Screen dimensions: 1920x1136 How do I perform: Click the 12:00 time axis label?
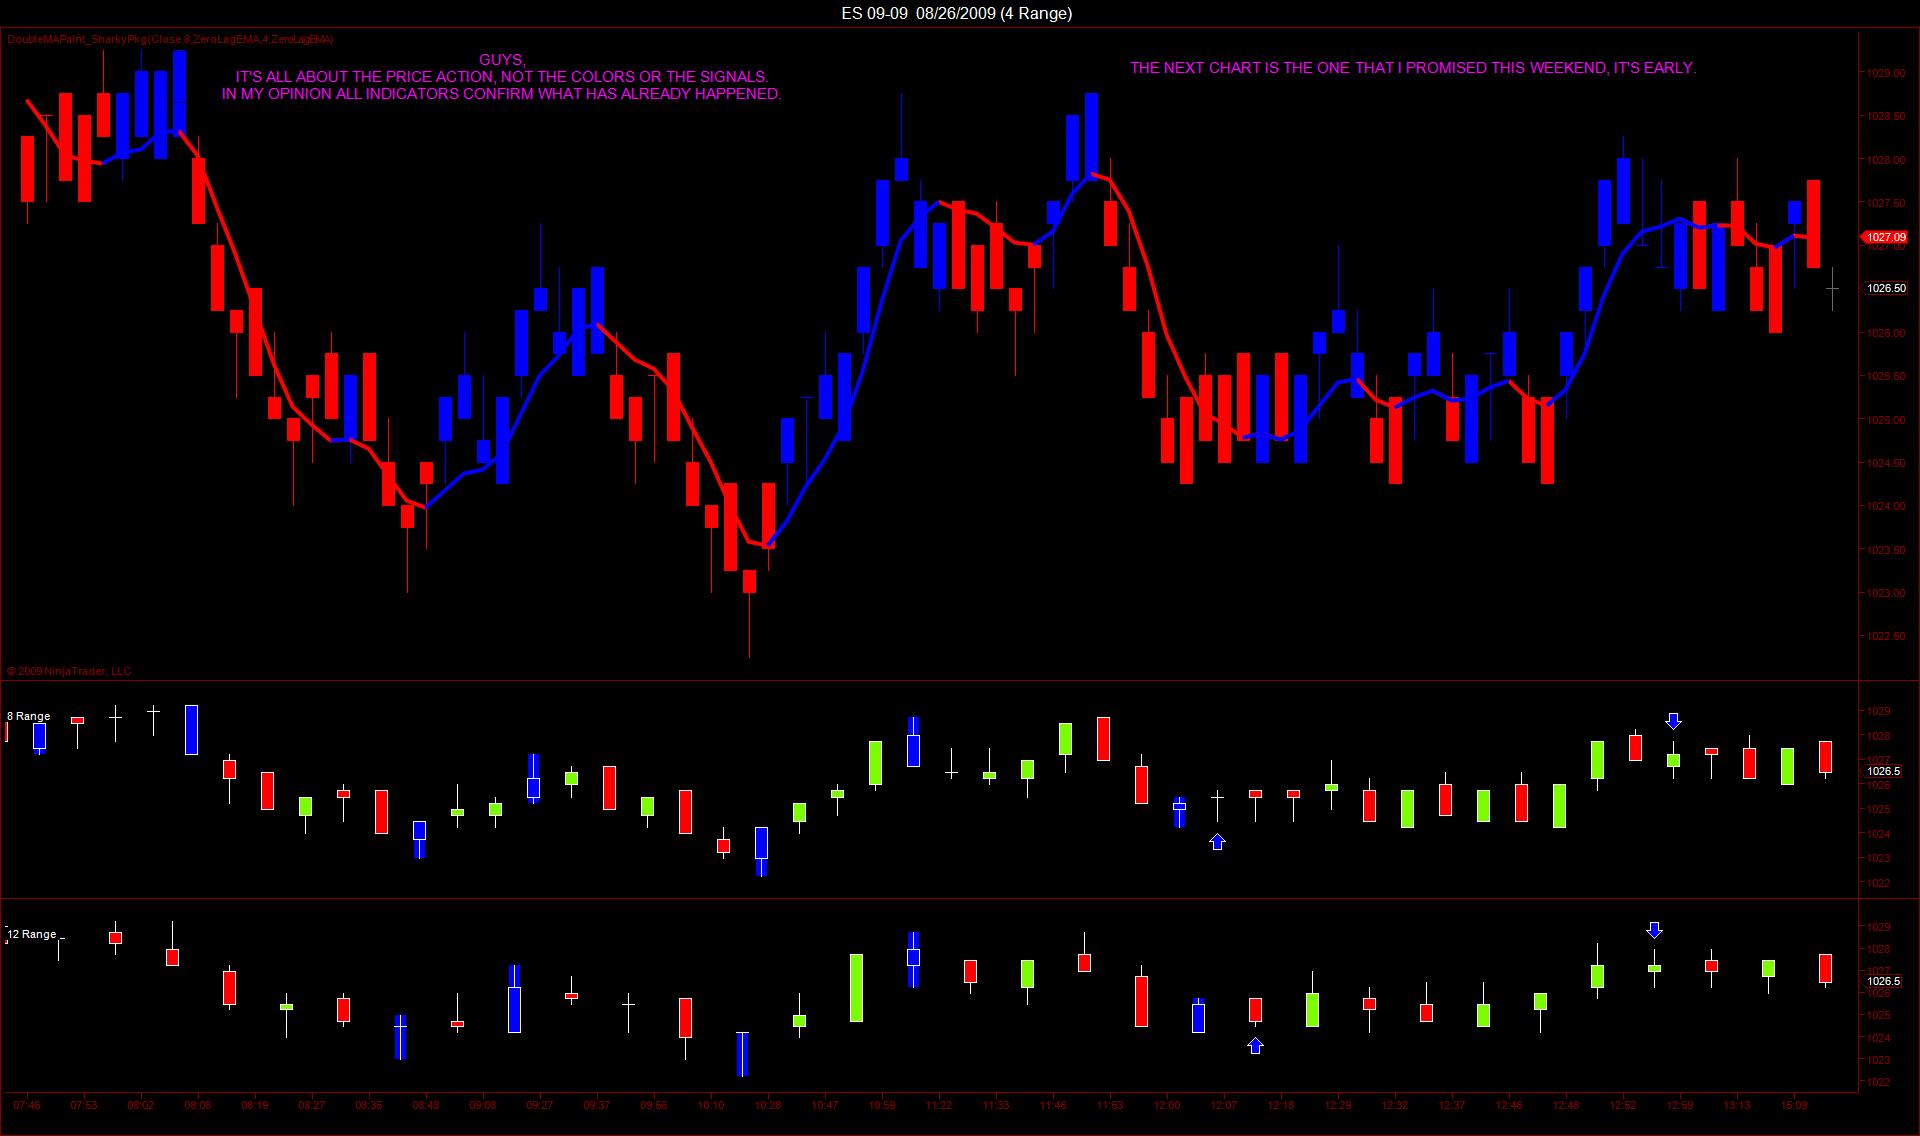tap(1167, 1105)
